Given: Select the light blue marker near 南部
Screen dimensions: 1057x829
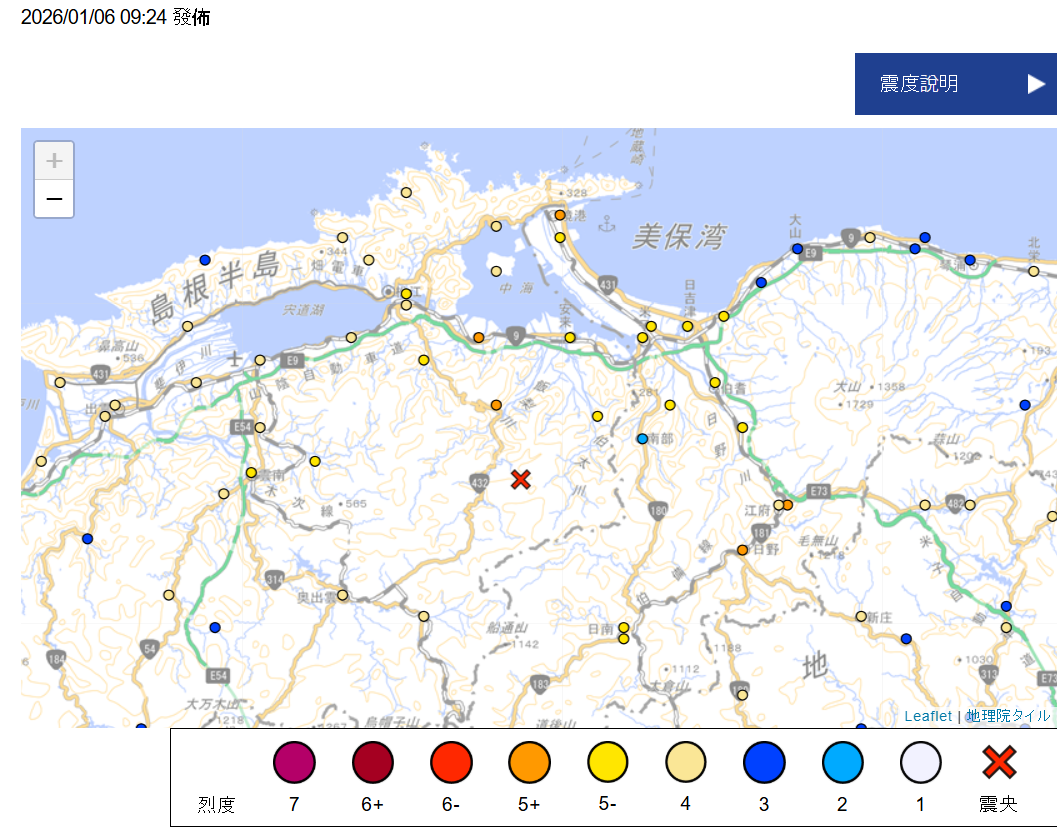Looking at the screenshot, I should (x=643, y=439).
